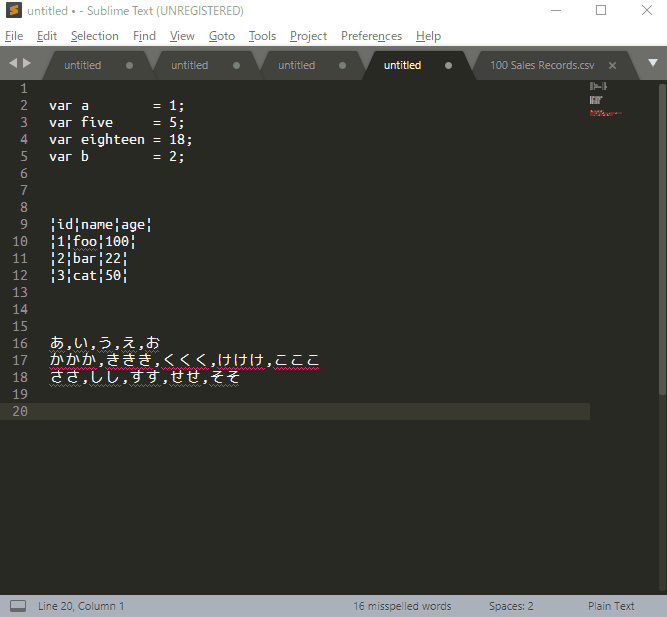Open the Preferences menu

tap(371, 36)
